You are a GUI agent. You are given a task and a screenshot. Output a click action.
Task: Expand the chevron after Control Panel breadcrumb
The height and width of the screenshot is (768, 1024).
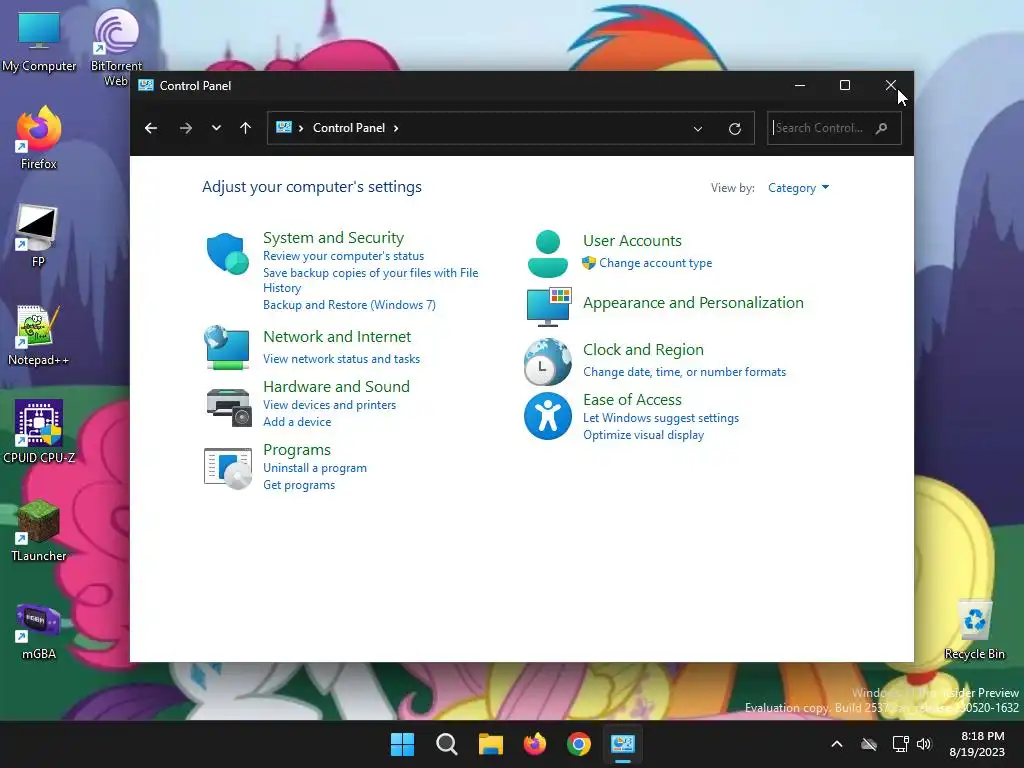(396, 128)
